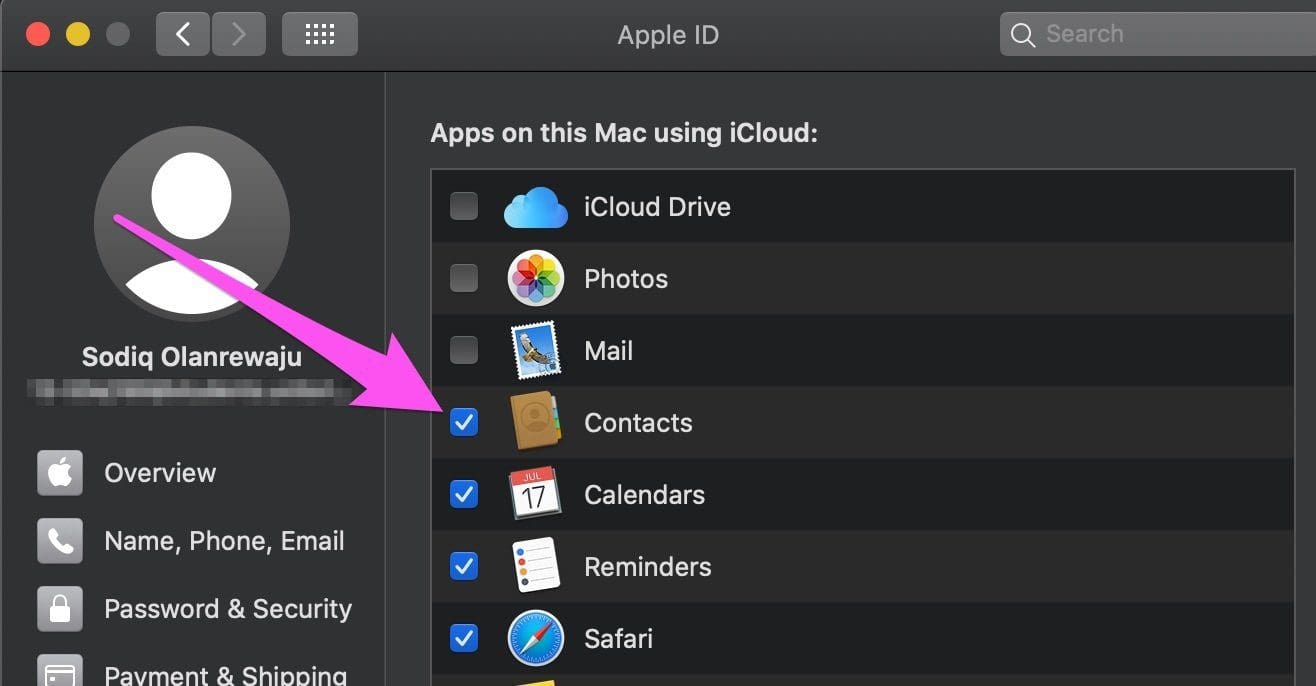
Task: Click the Contacts address book icon
Action: [535, 422]
